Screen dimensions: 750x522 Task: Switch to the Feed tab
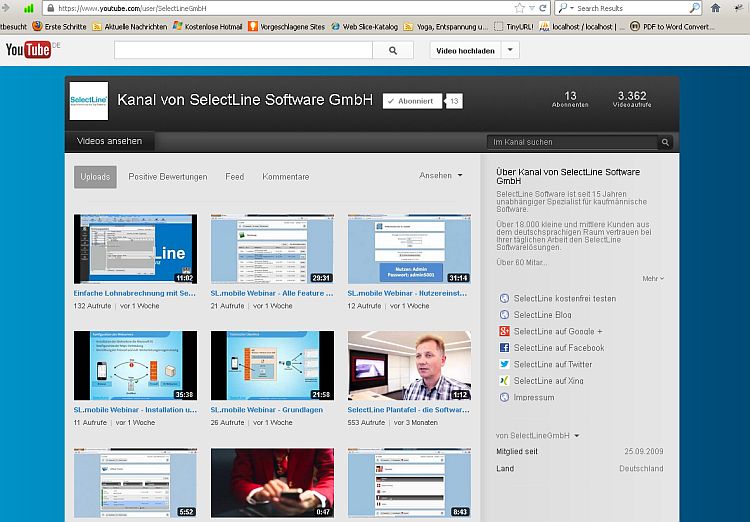[x=234, y=177]
